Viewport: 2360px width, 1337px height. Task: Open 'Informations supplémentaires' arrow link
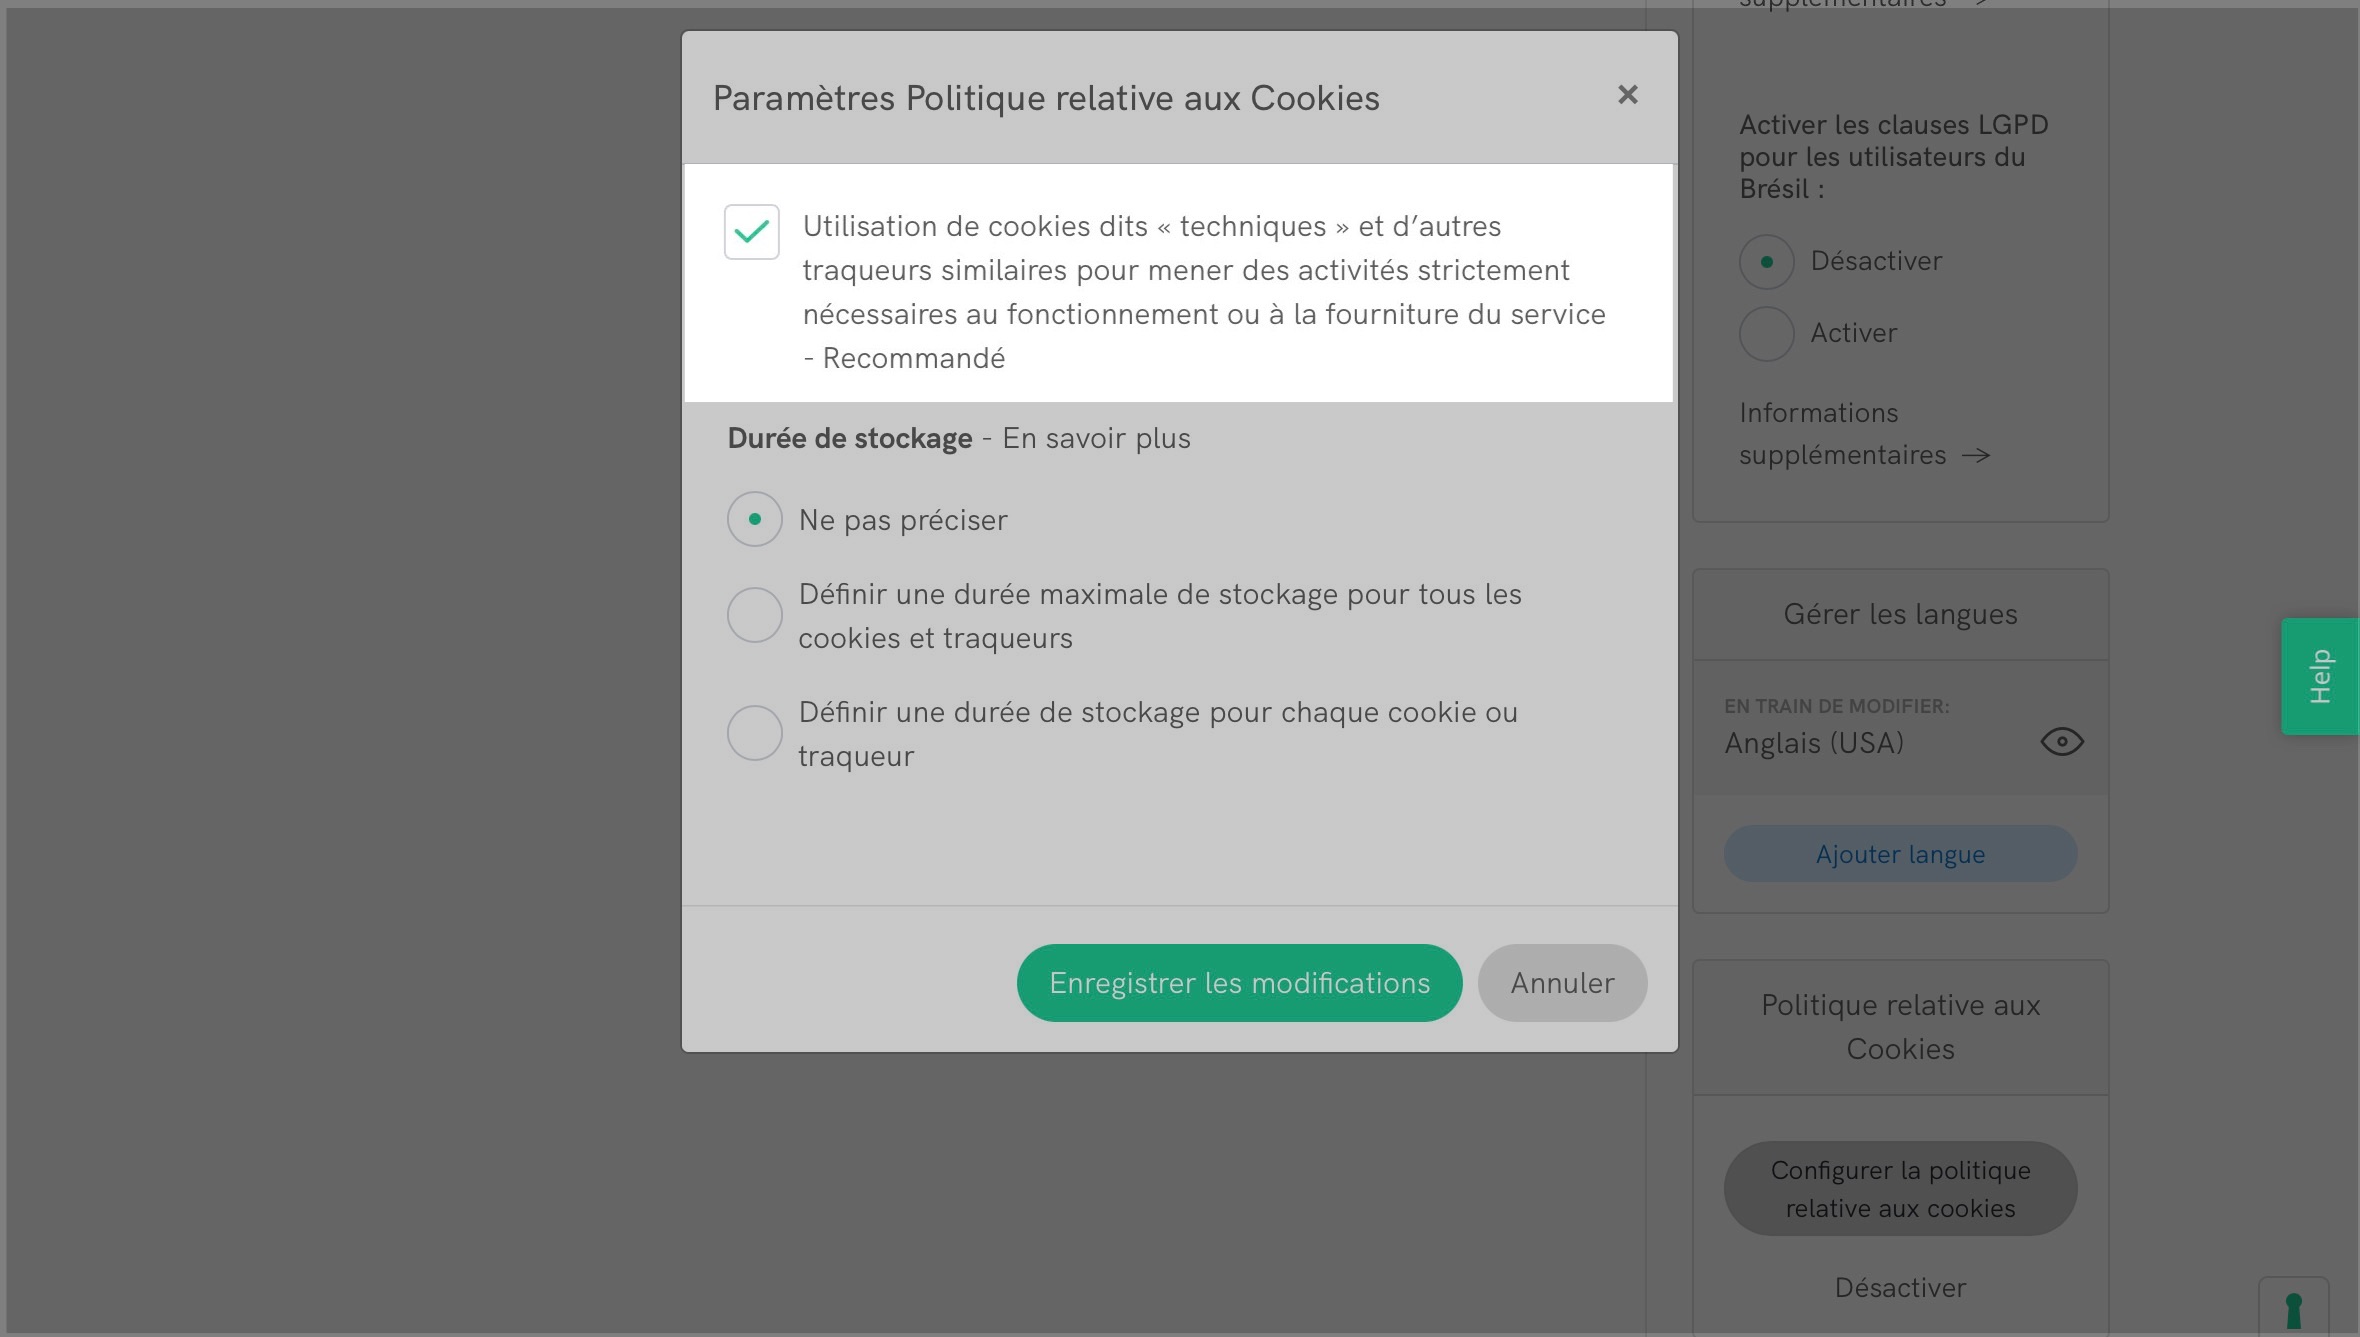(x=1864, y=435)
